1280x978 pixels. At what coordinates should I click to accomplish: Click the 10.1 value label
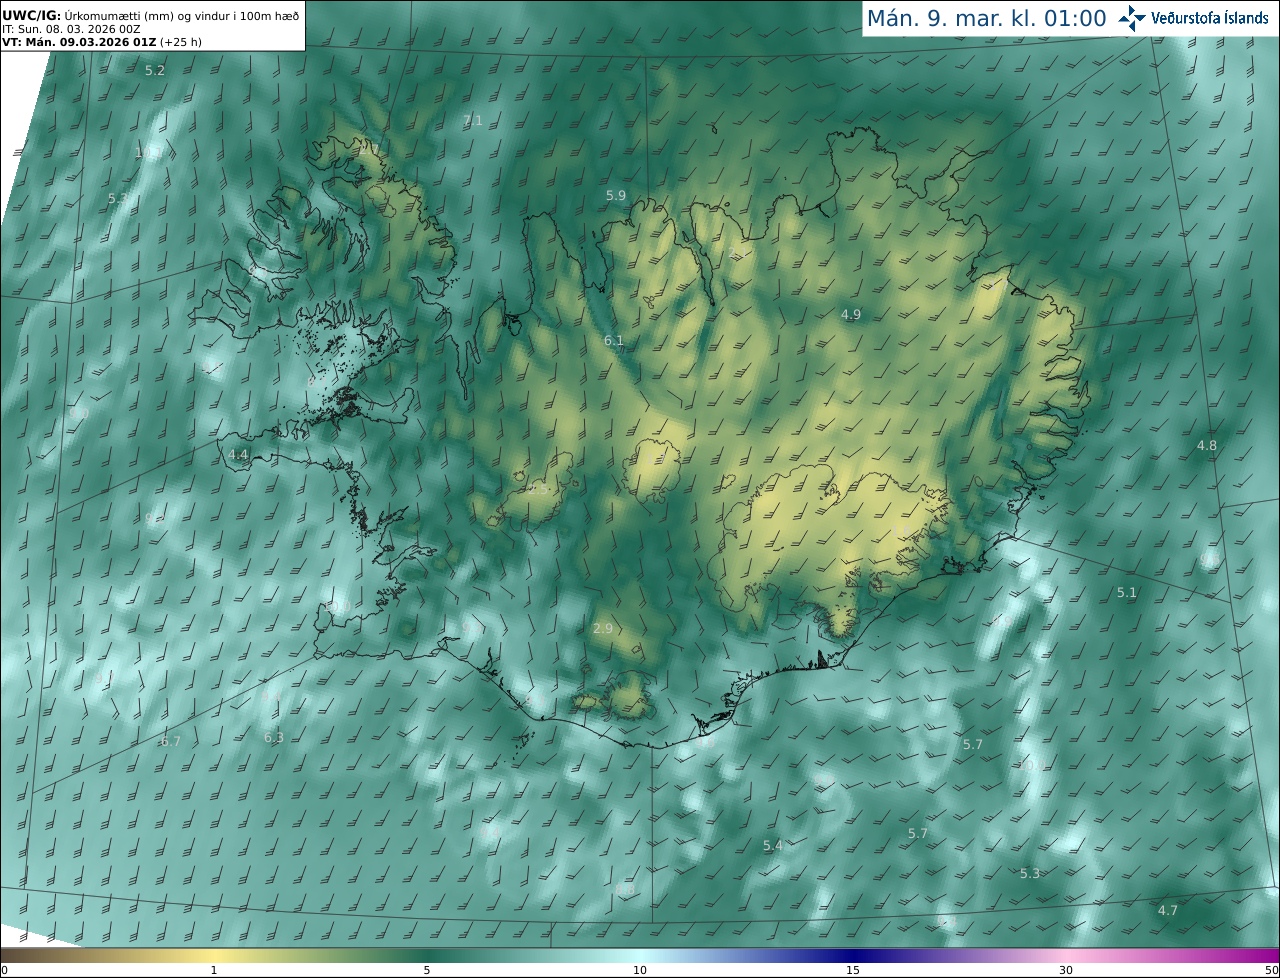pyautogui.click(x=149, y=153)
